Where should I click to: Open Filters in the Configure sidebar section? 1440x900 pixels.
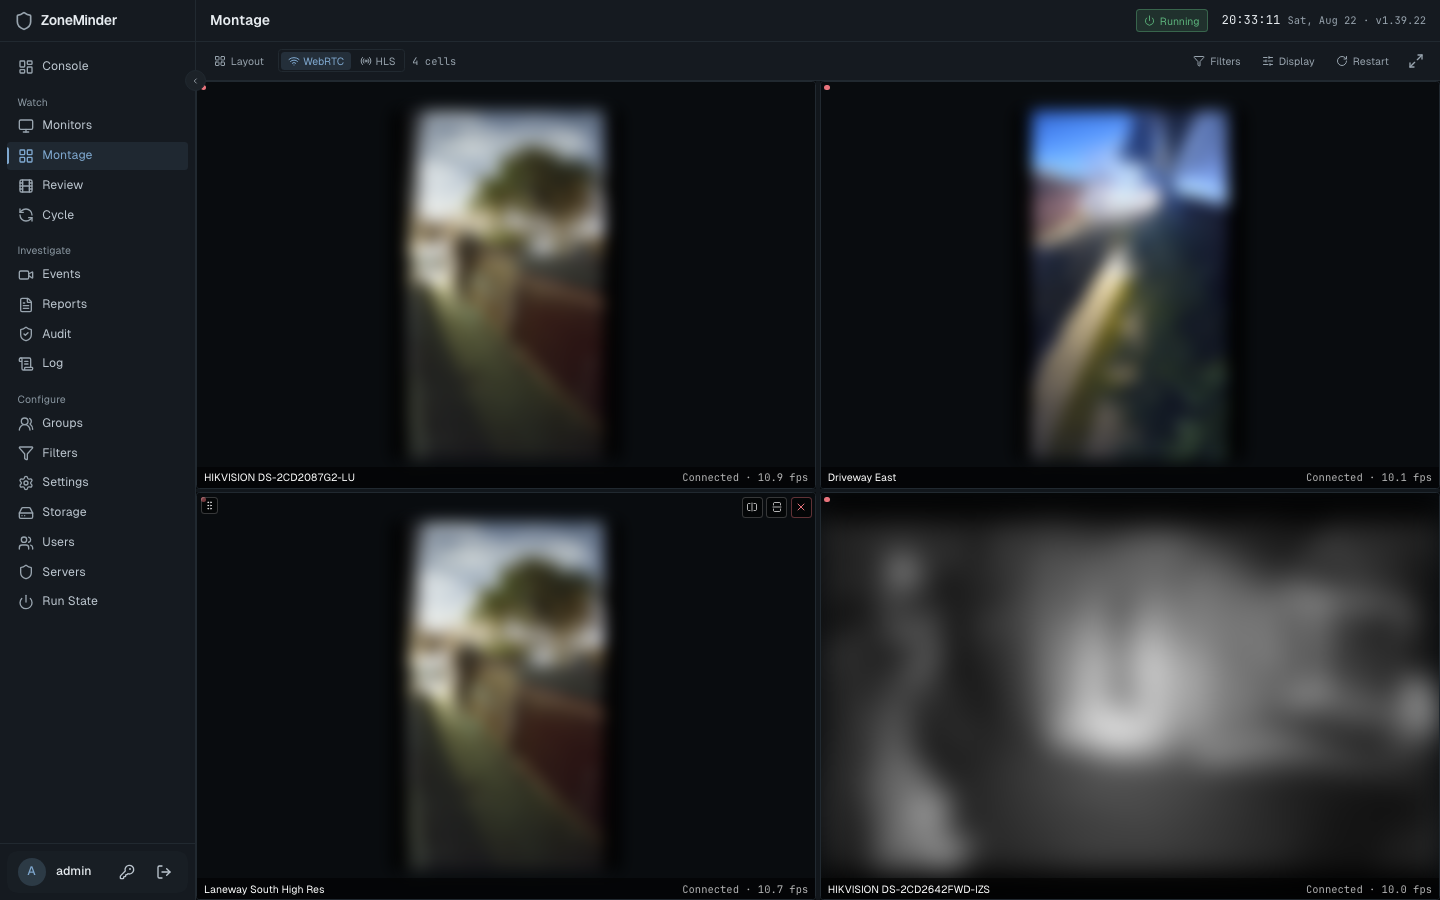(97, 453)
